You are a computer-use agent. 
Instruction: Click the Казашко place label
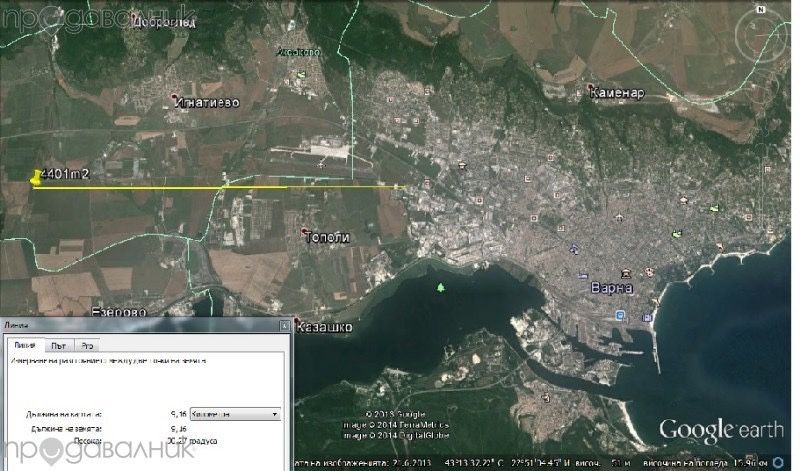pyautogui.click(x=324, y=327)
